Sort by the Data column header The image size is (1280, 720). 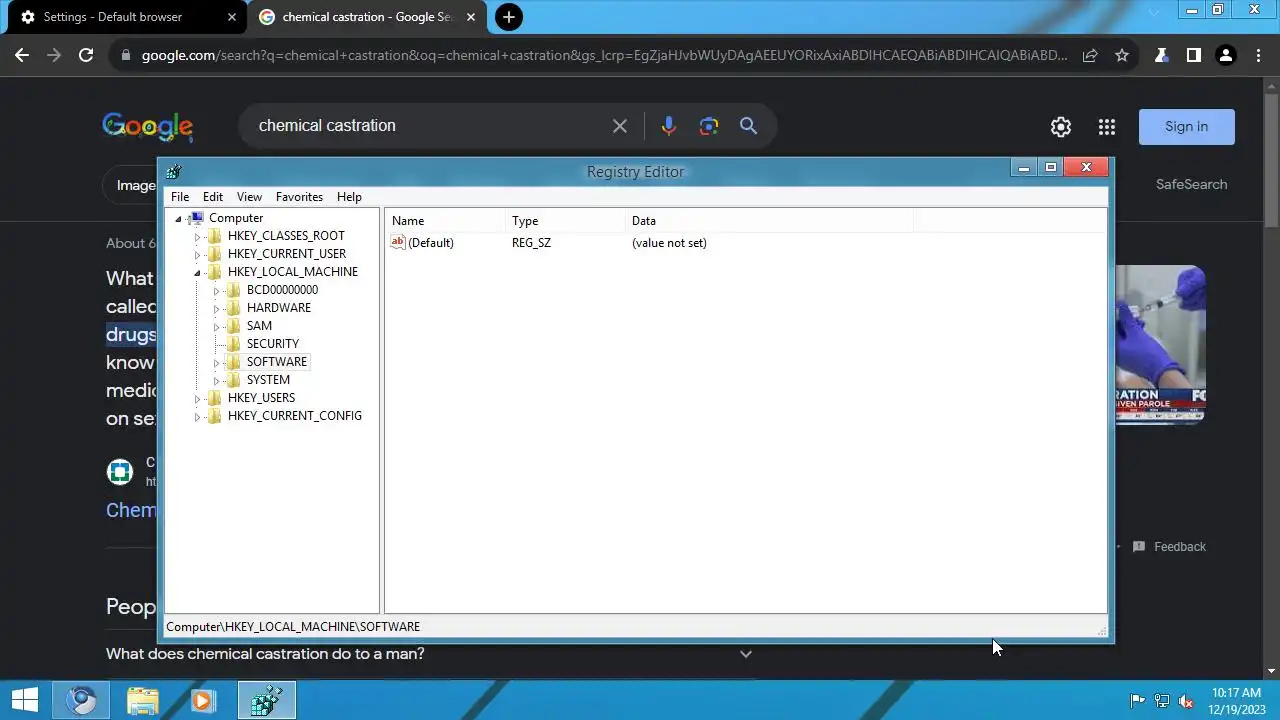pos(770,221)
